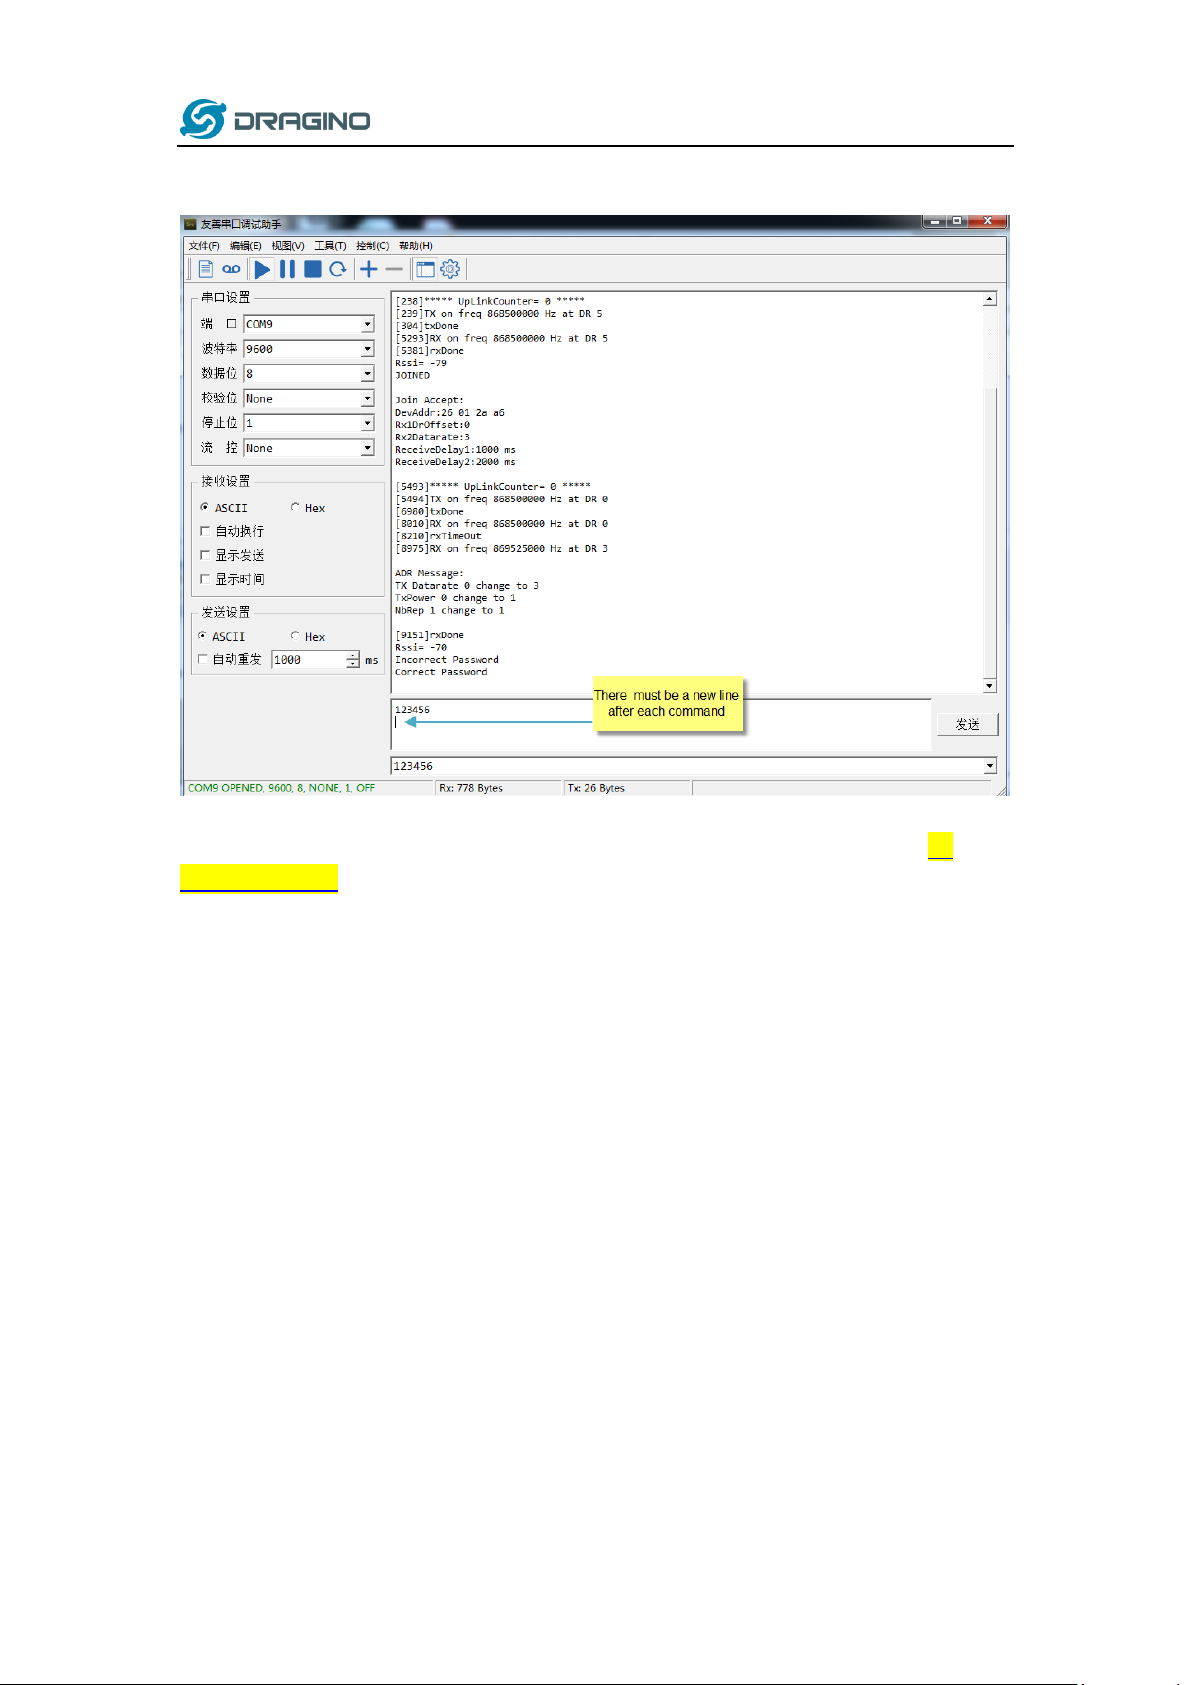Click the Pause toolbar icon

287,269
